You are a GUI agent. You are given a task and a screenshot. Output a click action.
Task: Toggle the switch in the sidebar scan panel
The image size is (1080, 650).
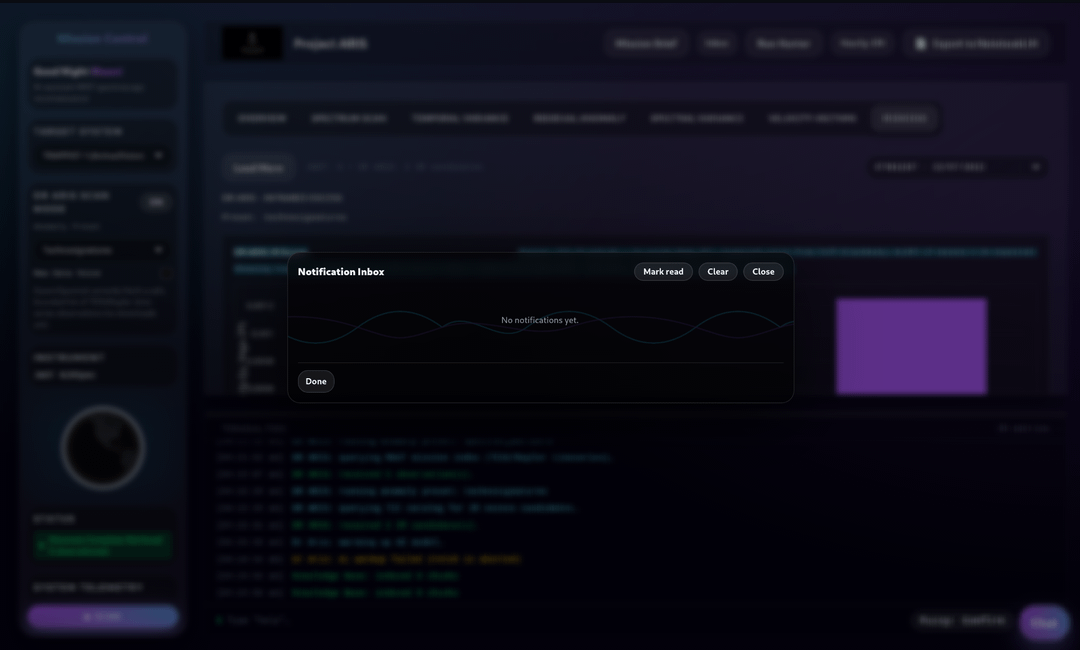coord(155,202)
